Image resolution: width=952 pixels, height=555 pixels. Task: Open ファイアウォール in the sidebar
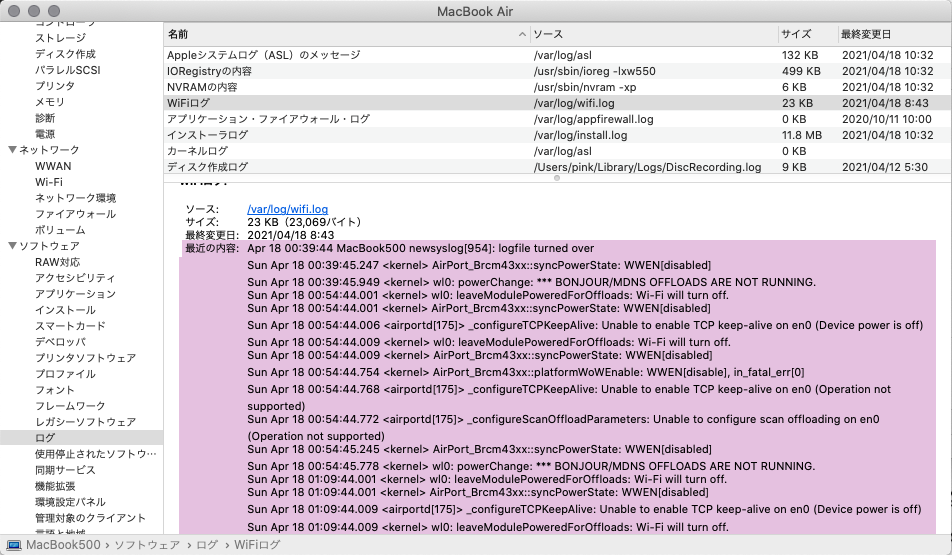click(75, 214)
